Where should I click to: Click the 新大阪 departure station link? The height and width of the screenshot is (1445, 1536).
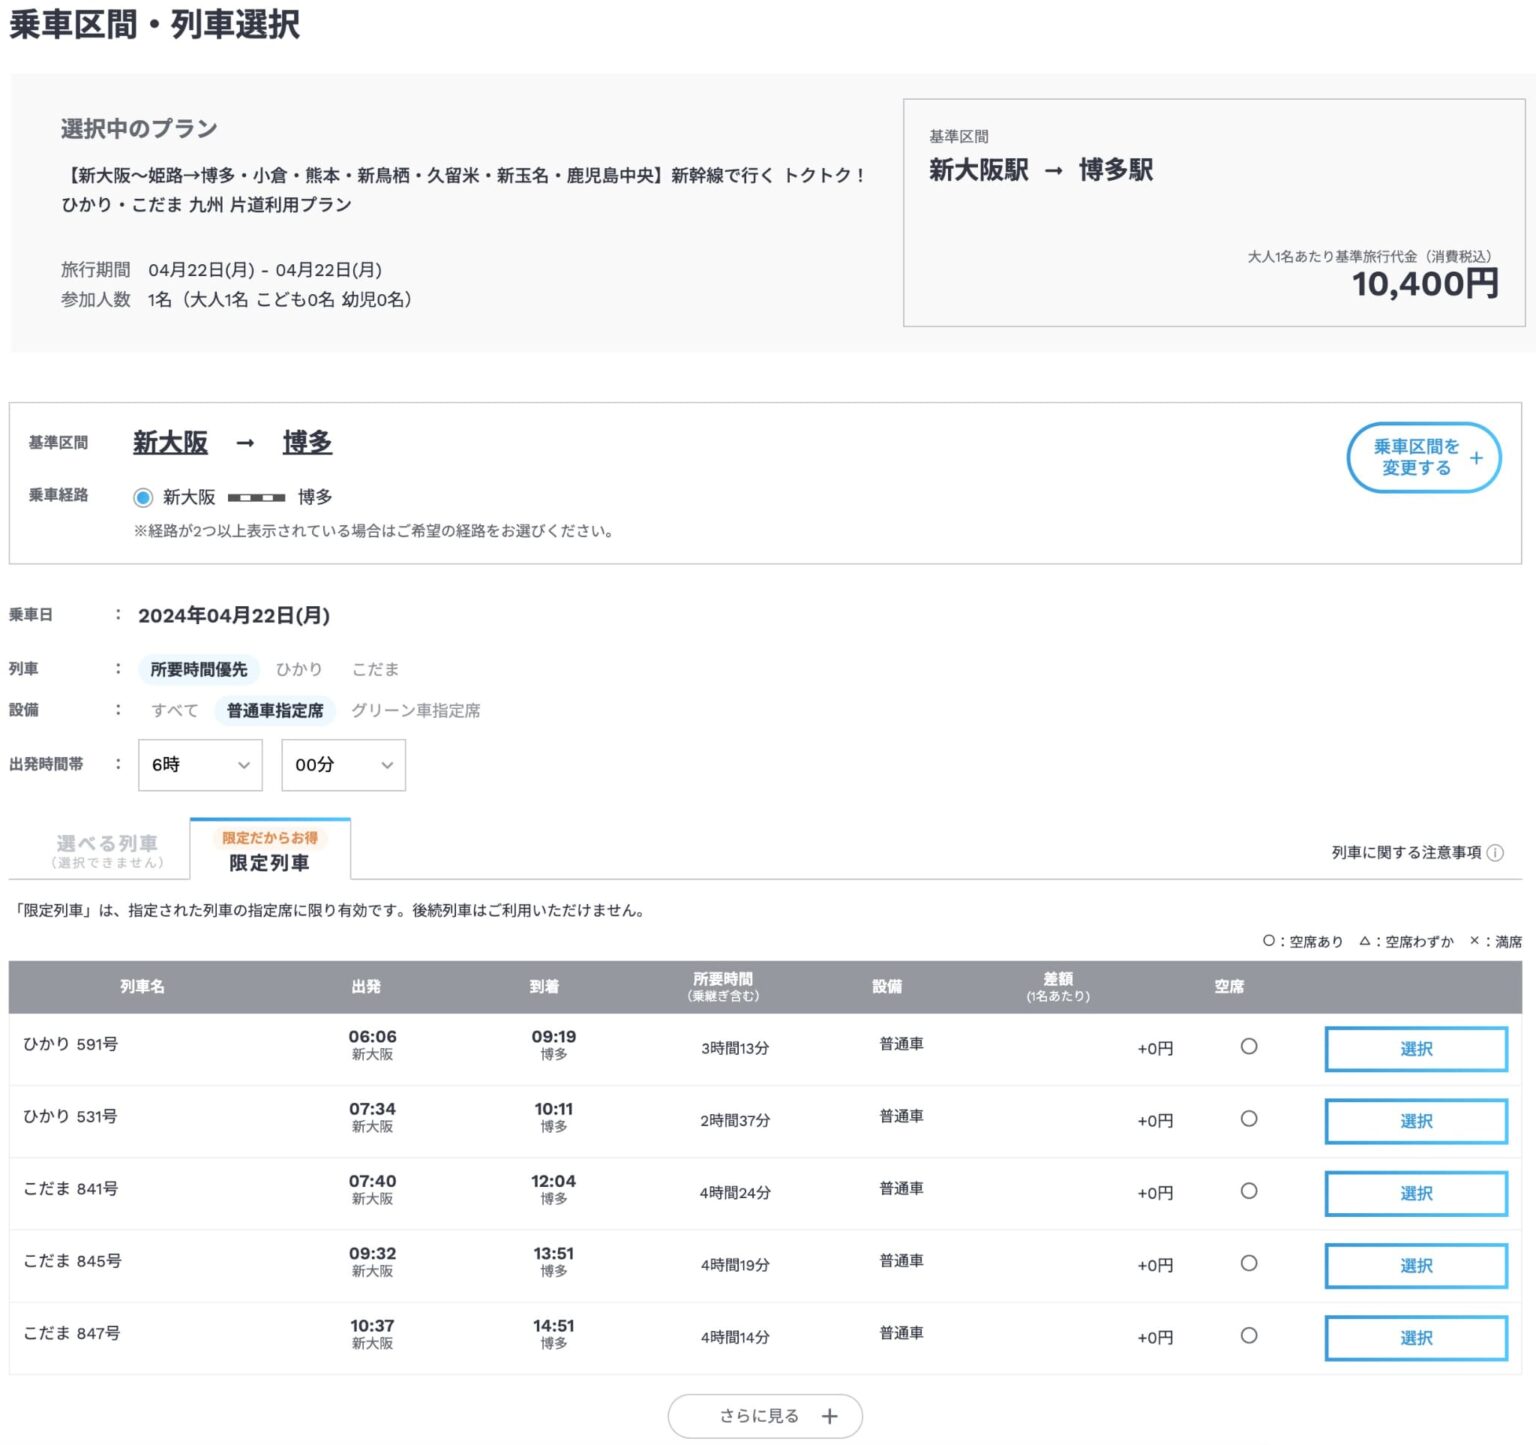[170, 442]
